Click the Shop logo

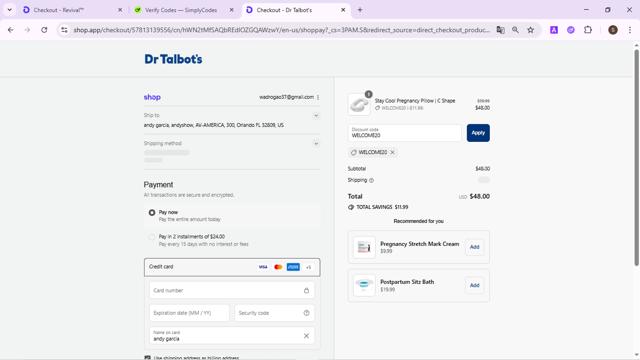pos(152,97)
